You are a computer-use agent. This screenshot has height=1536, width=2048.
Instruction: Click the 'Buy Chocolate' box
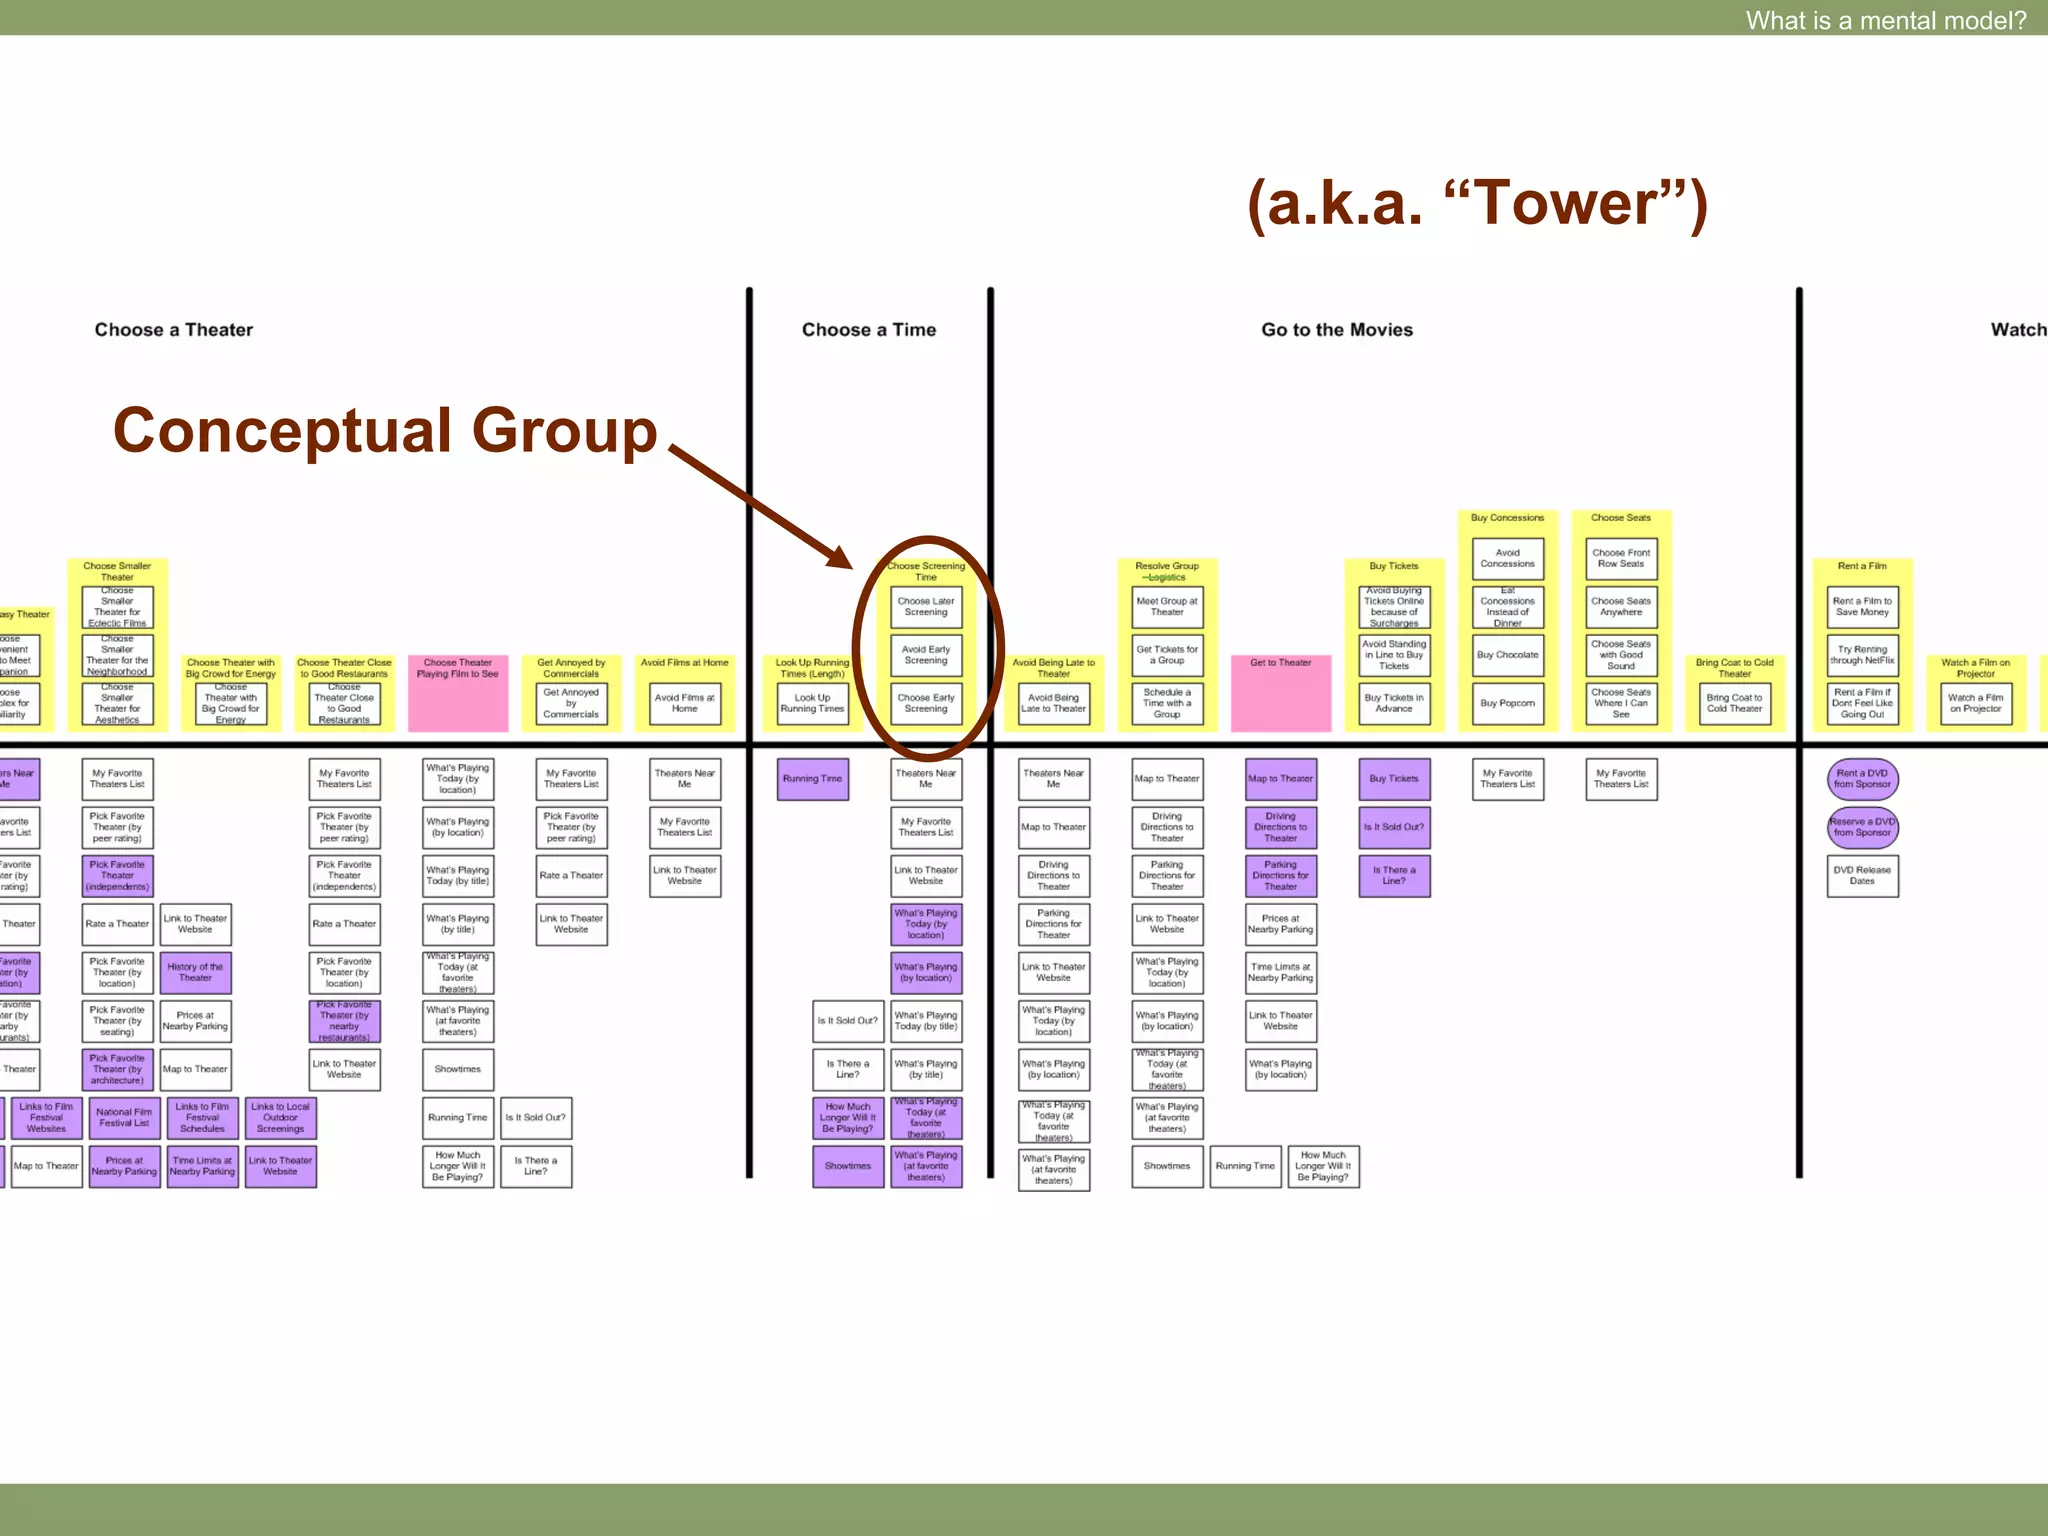pyautogui.click(x=1508, y=655)
